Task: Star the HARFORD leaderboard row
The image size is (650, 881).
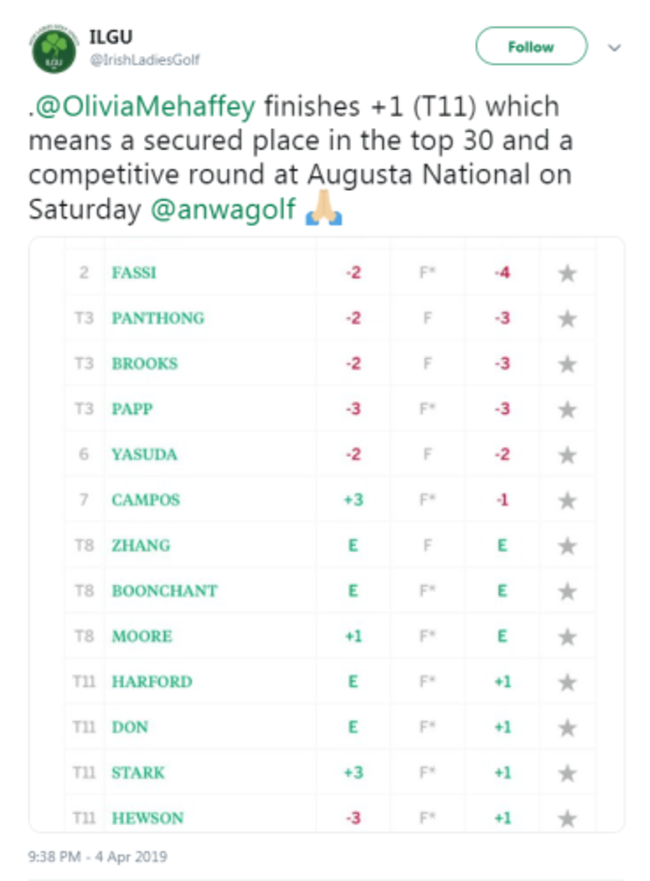Action: [567, 682]
